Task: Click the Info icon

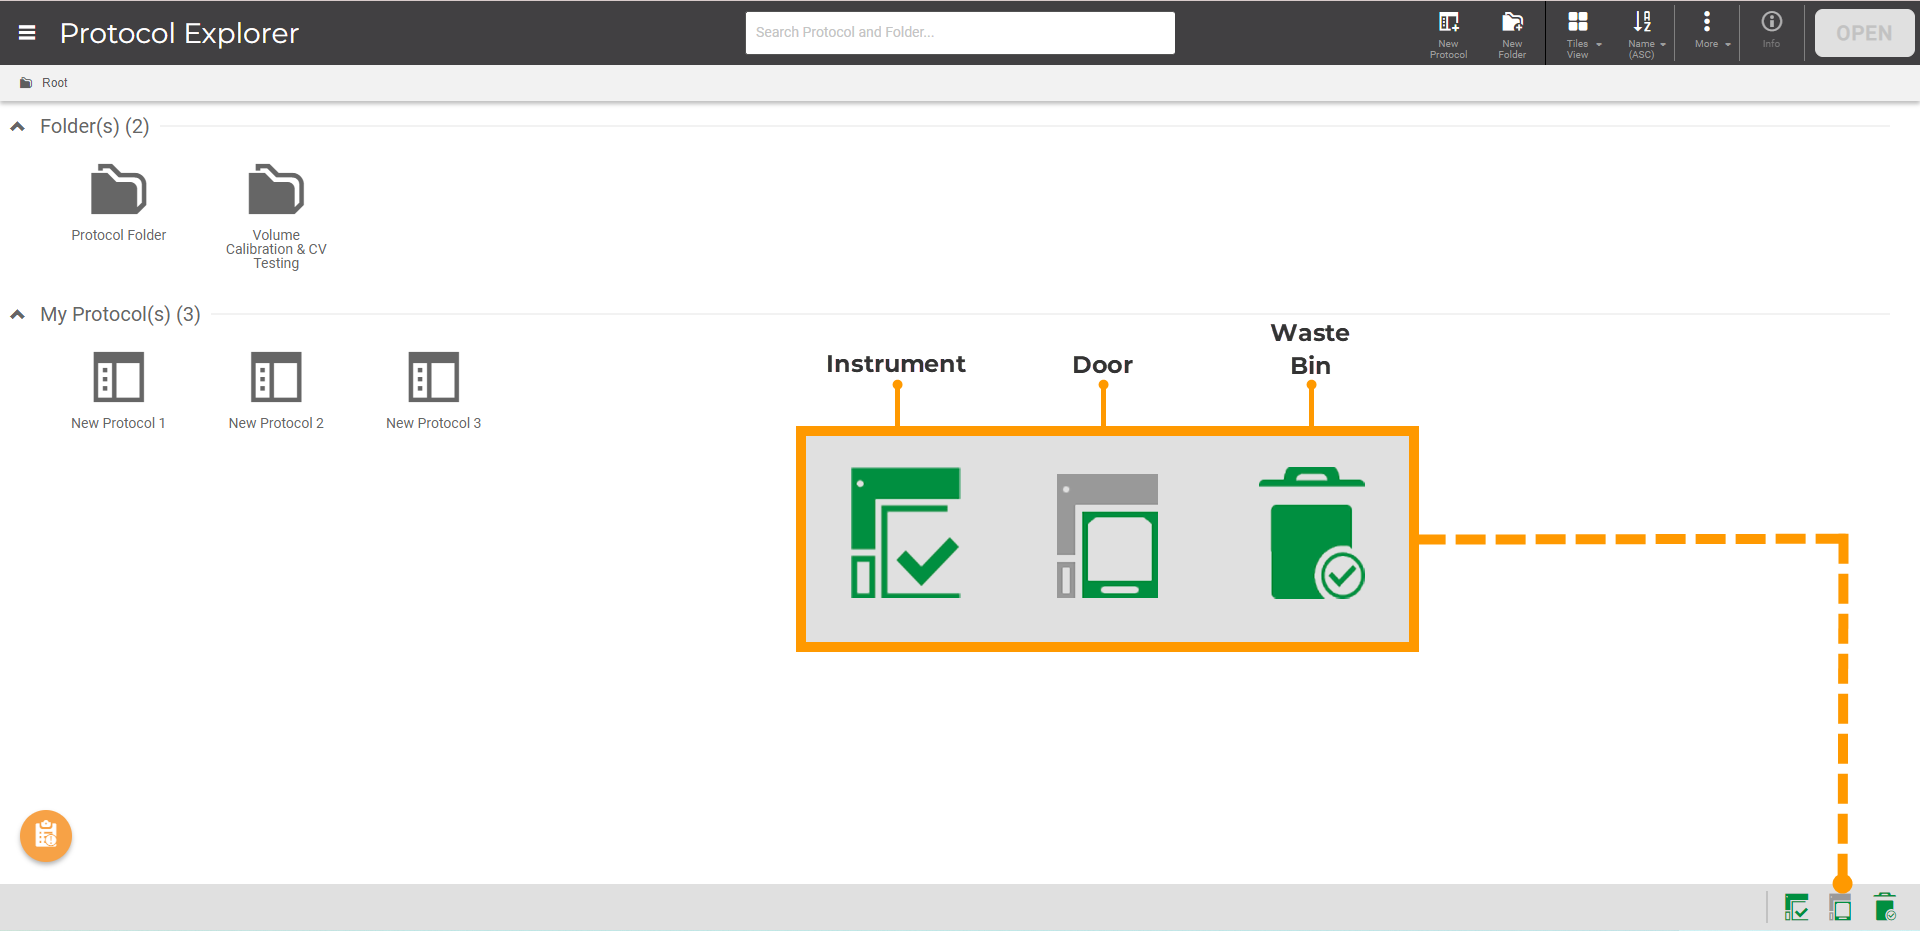Action: tap(1771, 30)
